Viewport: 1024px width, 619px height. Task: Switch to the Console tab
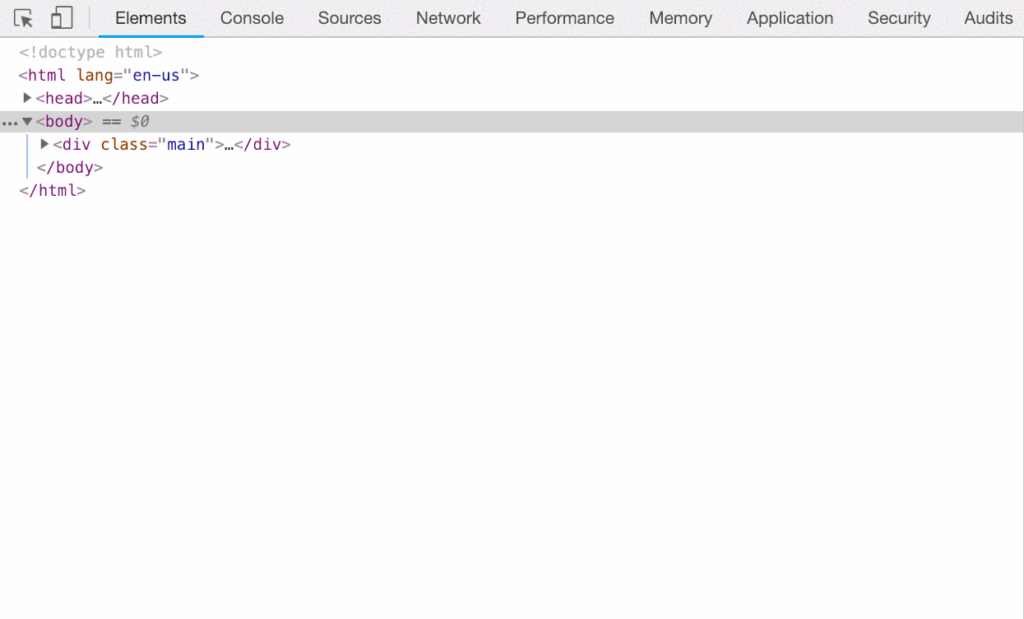(252, 18)
